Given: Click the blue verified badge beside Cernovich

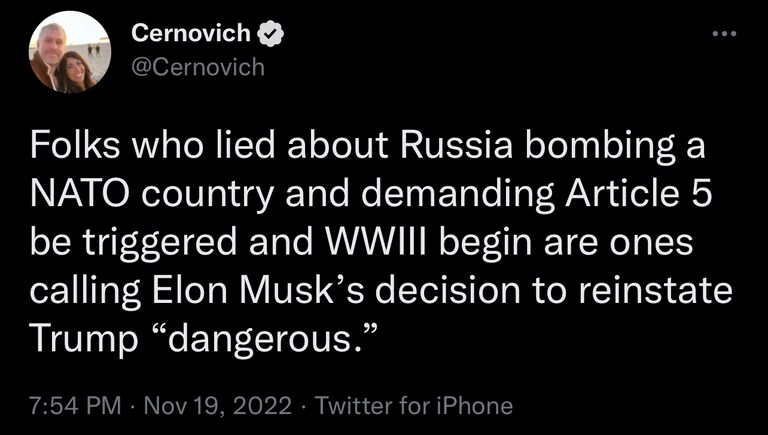Looking at the screenshot, I should point(270,35).
